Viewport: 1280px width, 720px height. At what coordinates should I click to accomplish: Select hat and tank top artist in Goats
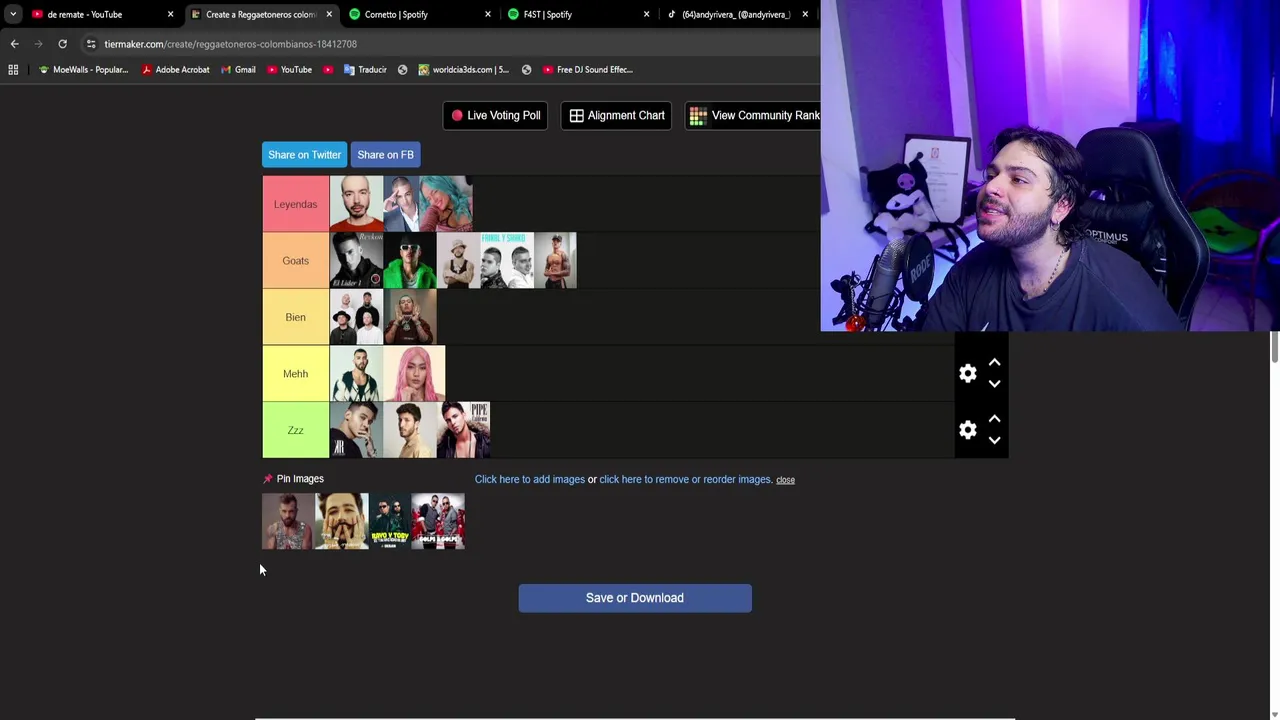[458, 260]
